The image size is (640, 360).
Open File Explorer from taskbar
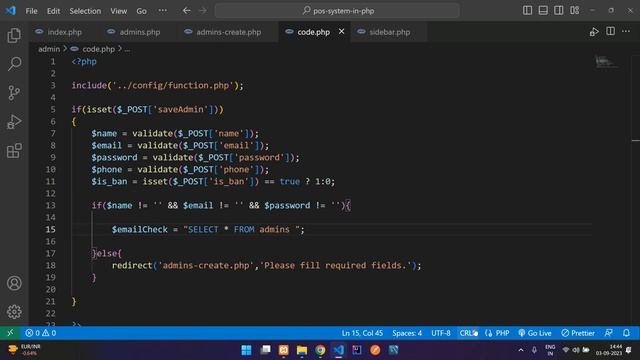[302, 350]
